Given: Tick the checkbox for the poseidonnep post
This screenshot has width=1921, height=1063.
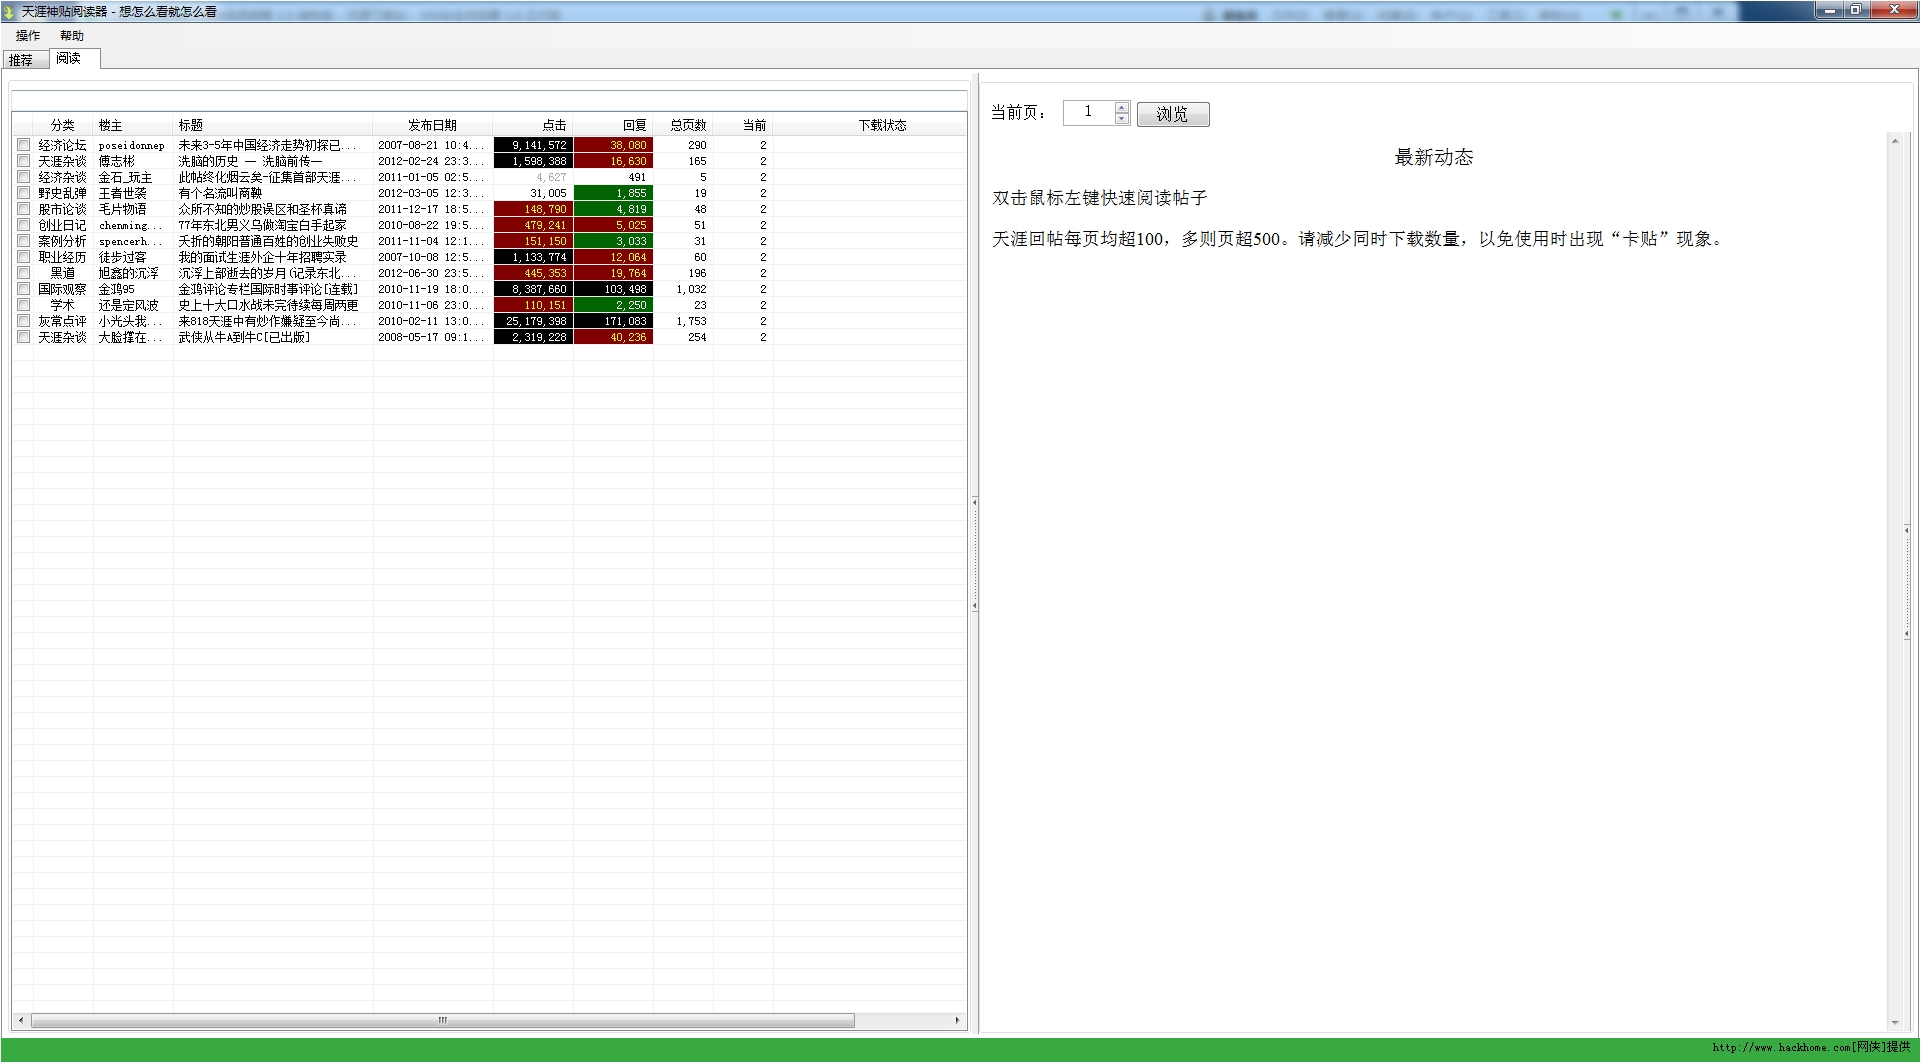Looking at the screenshot, I should [24, 145].
